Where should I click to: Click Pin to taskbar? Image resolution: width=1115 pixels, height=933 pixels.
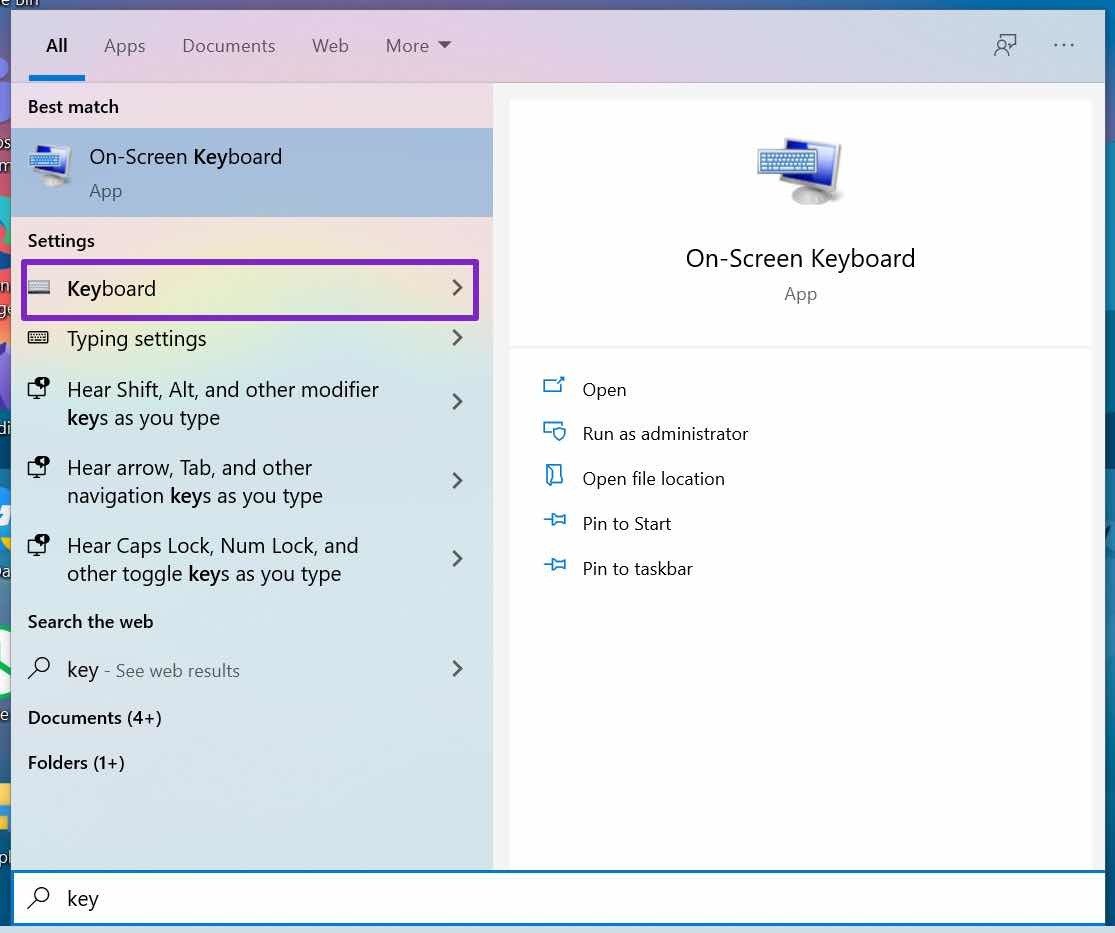tap(637, 569)
